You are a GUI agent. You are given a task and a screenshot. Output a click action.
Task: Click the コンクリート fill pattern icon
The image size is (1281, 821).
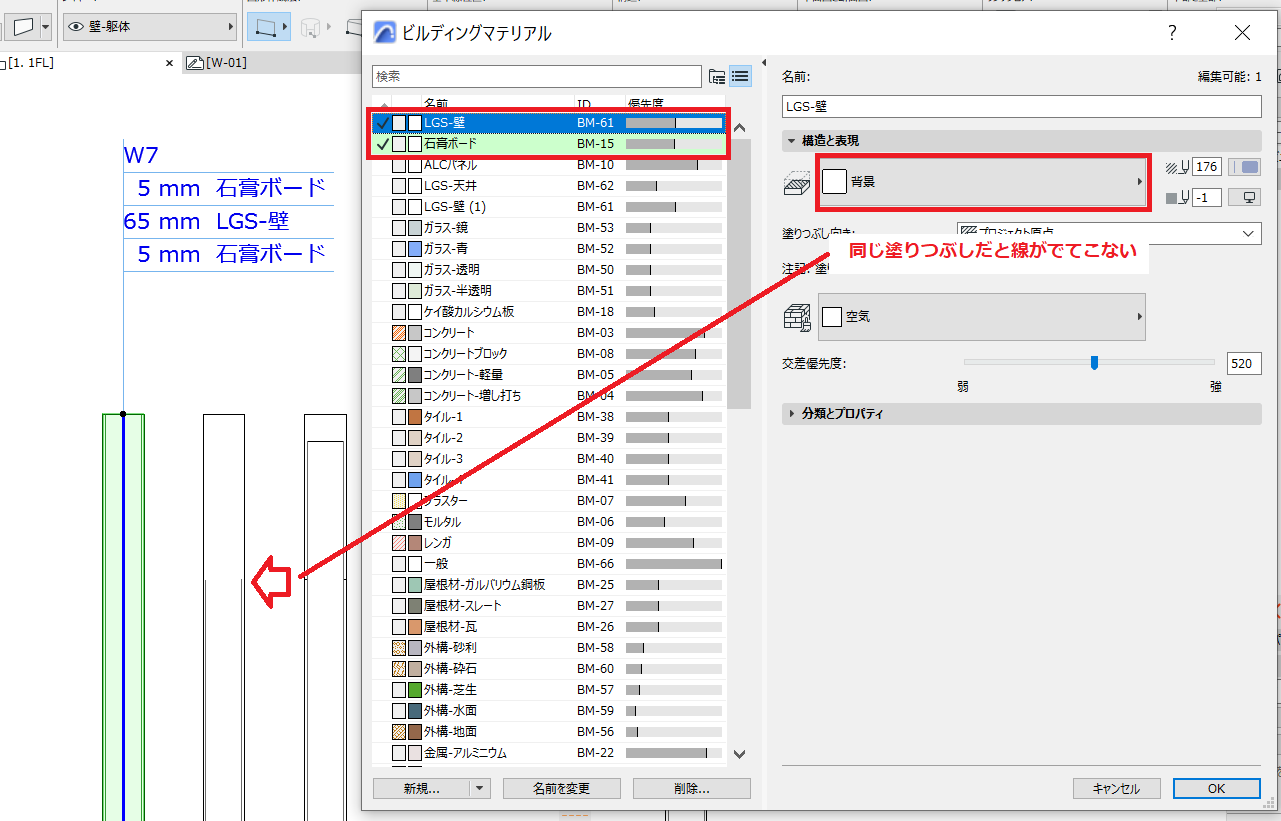click(399, 333)
